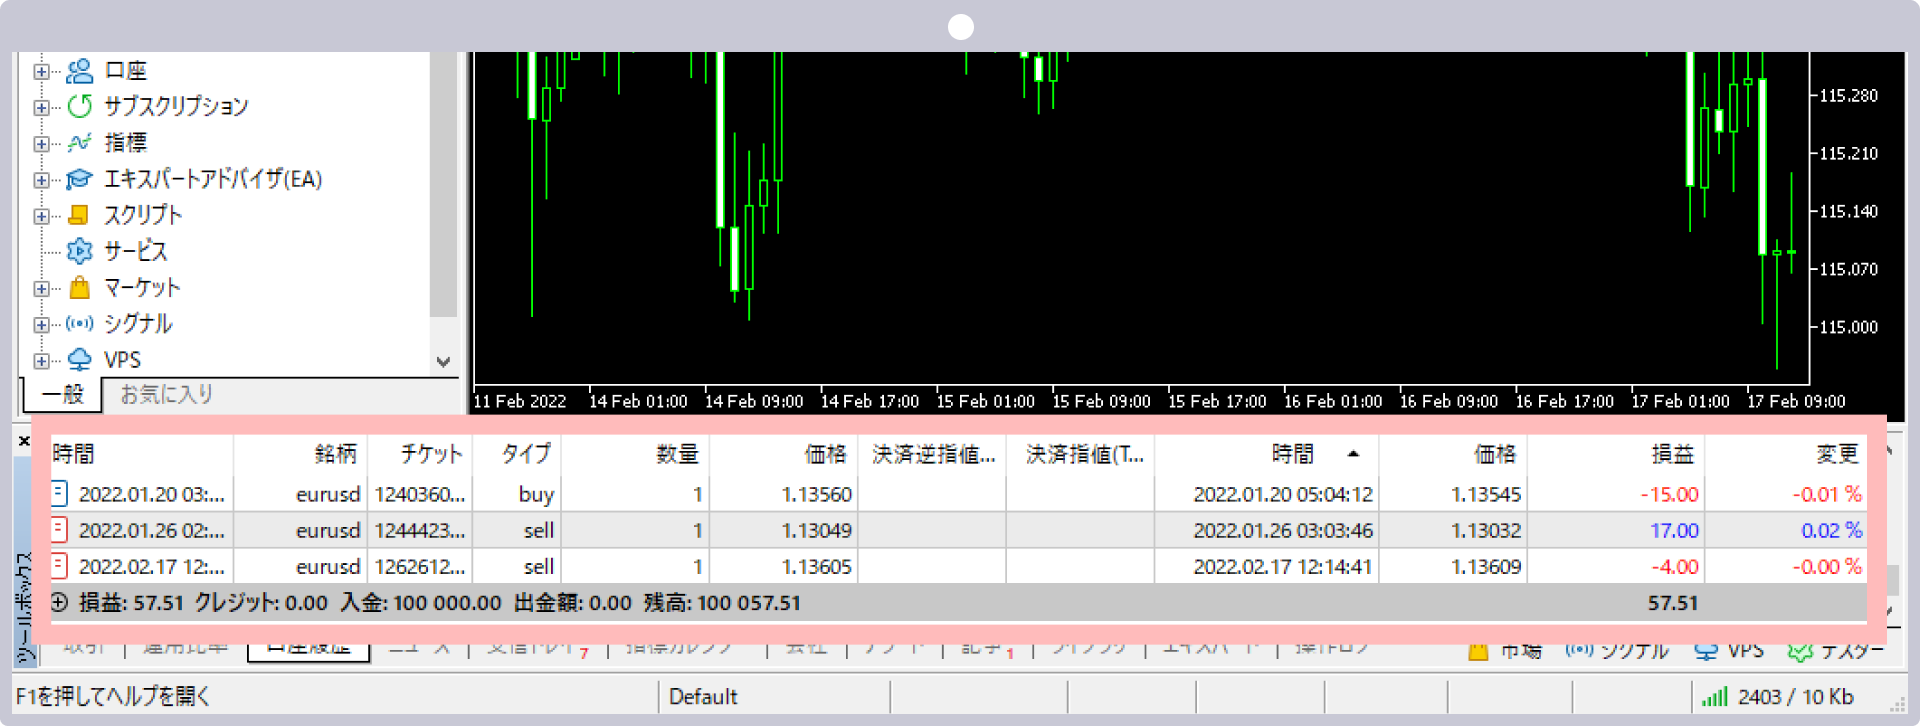Click the シグナル broadcast icon in the navigator tree
1920x726 pixels.
(x=79, y=324)
